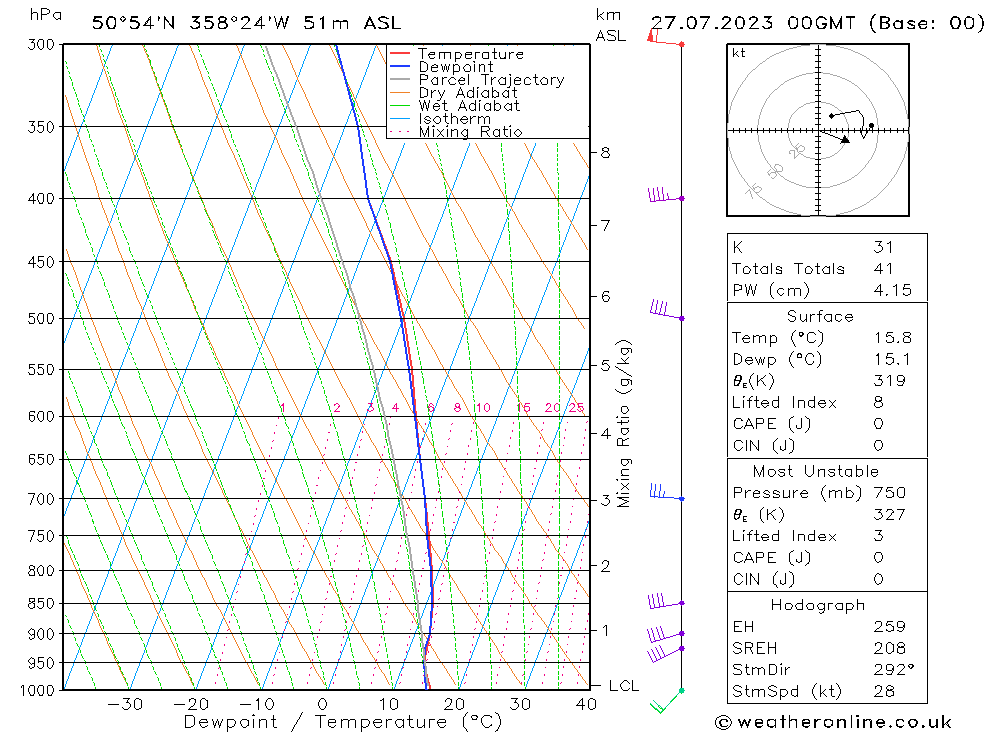Click the purple wind barb at 500 hPa
The width and height of the screenshot is (1000, 733).
667,309
